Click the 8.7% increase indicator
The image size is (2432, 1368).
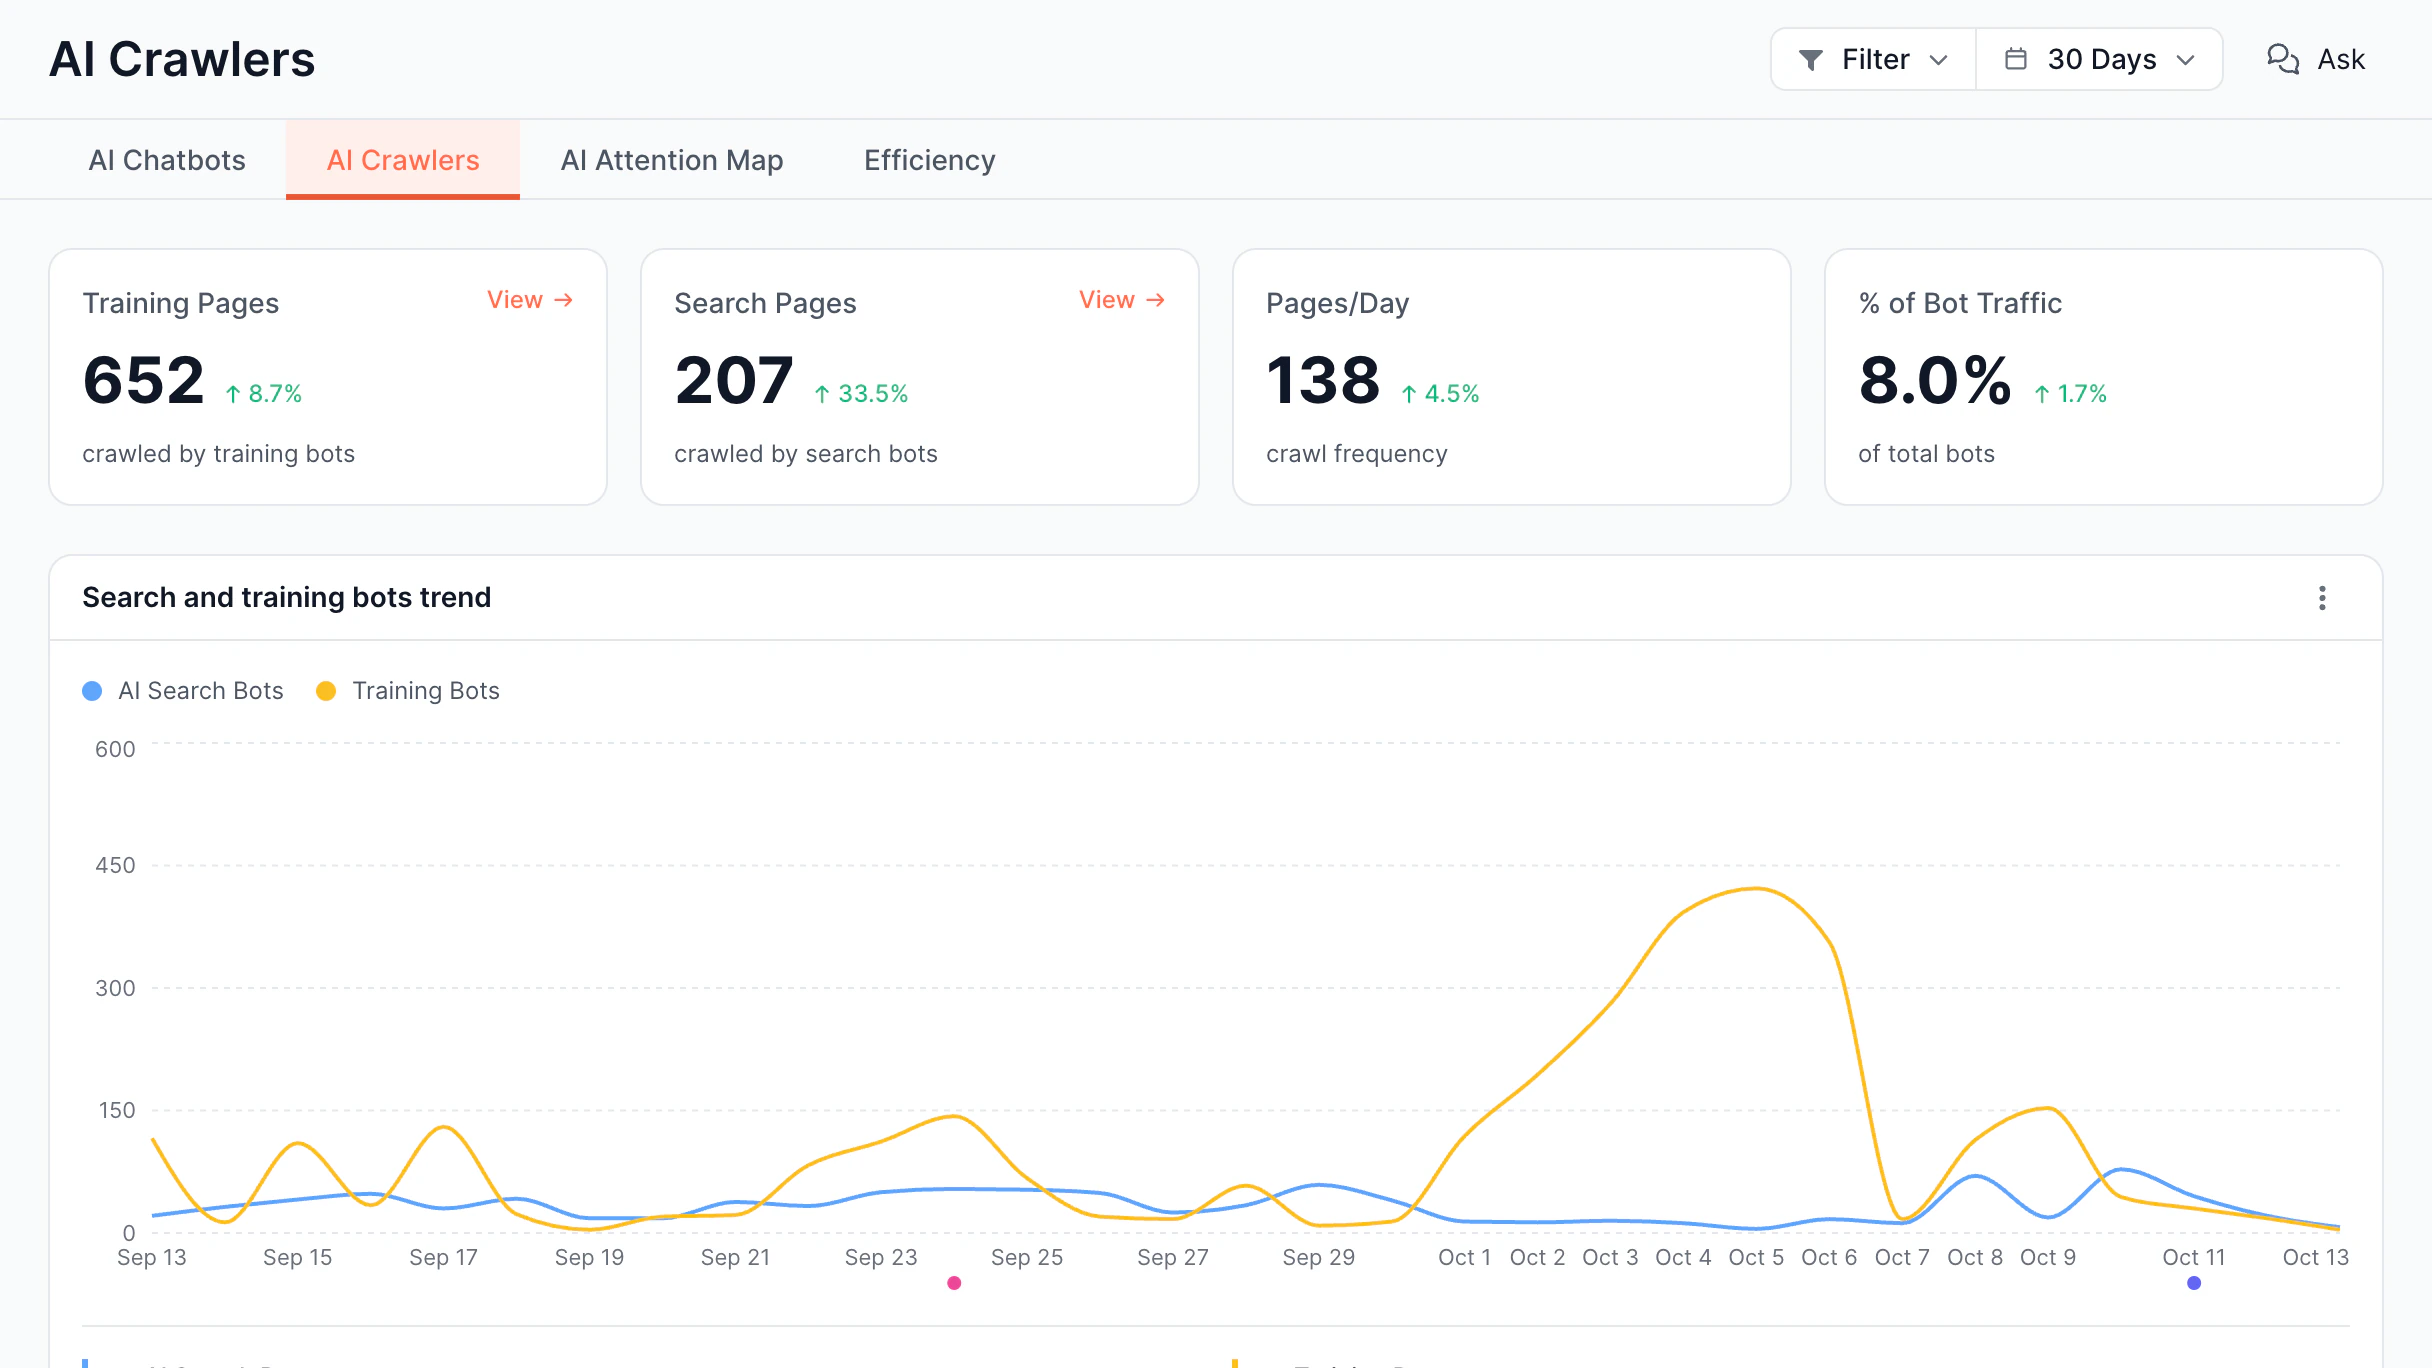click(x=264, y=394)
